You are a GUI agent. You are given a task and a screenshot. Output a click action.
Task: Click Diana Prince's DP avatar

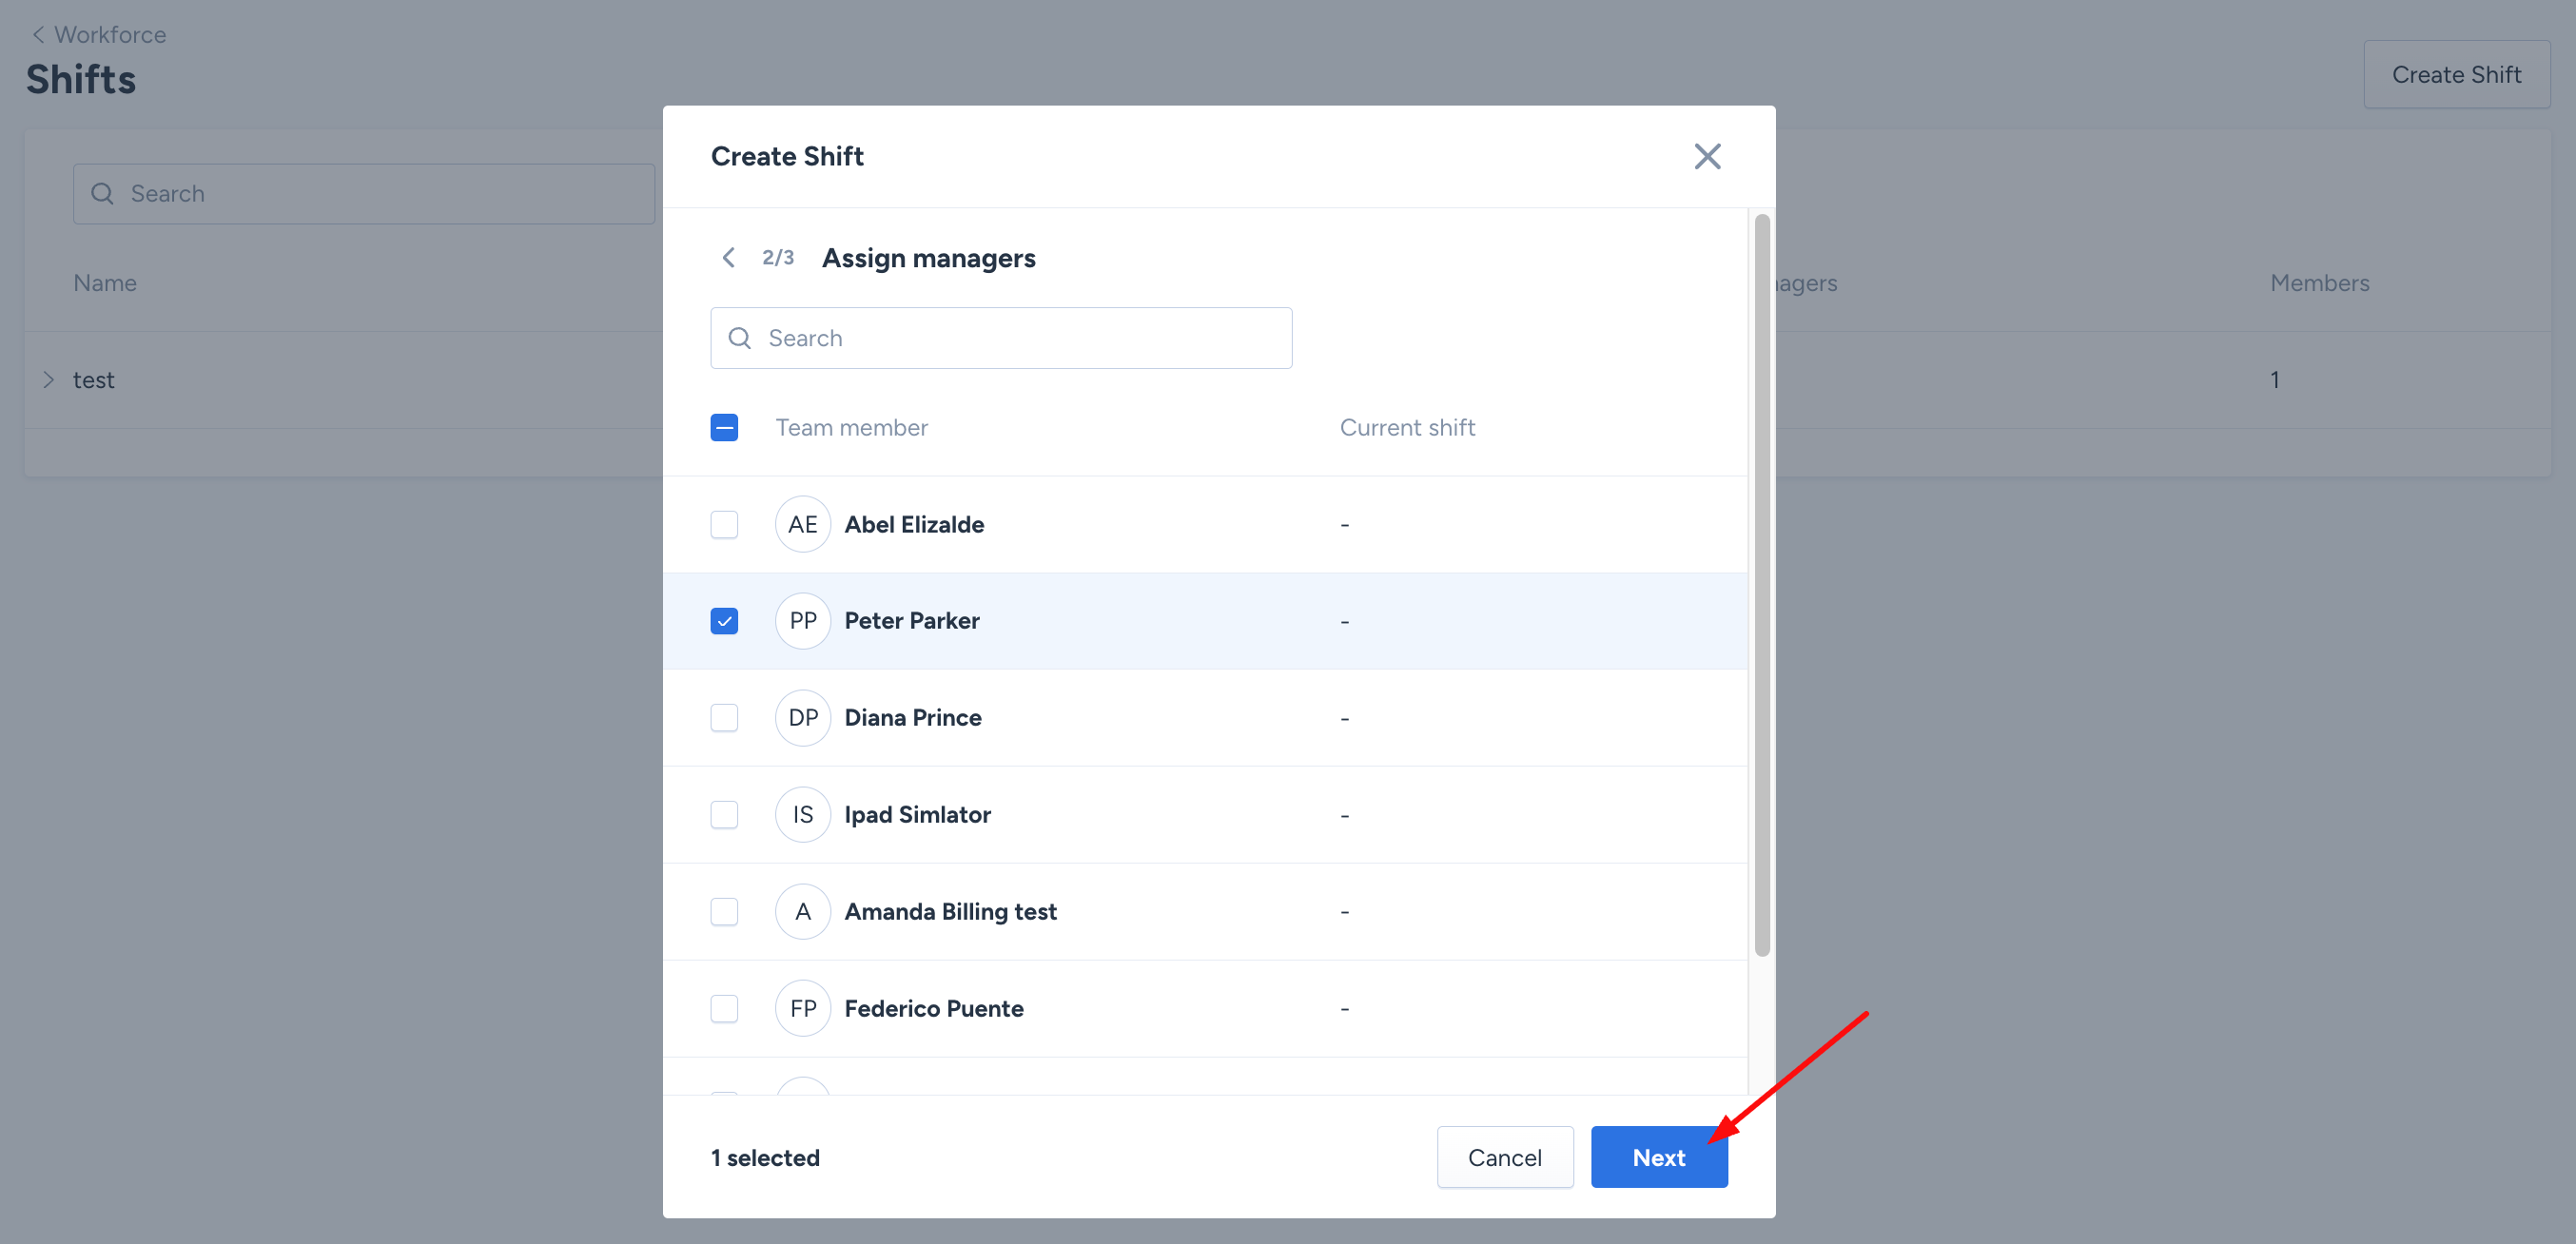click(803, 718)
